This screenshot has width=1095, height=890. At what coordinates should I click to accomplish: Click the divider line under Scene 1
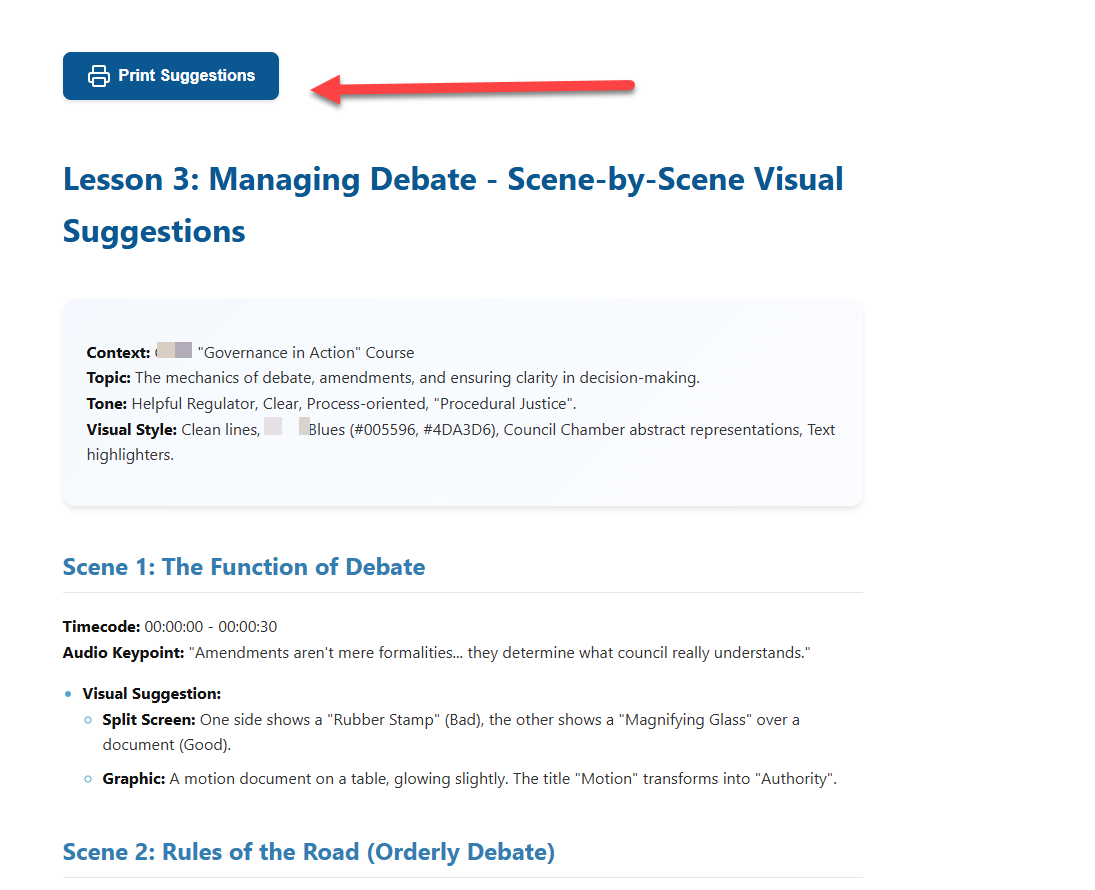(x=460, y=592)
